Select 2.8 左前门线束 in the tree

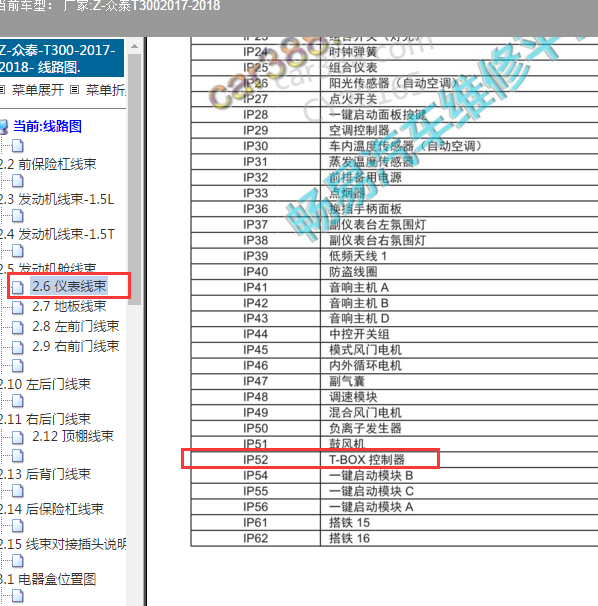(75, 327)
